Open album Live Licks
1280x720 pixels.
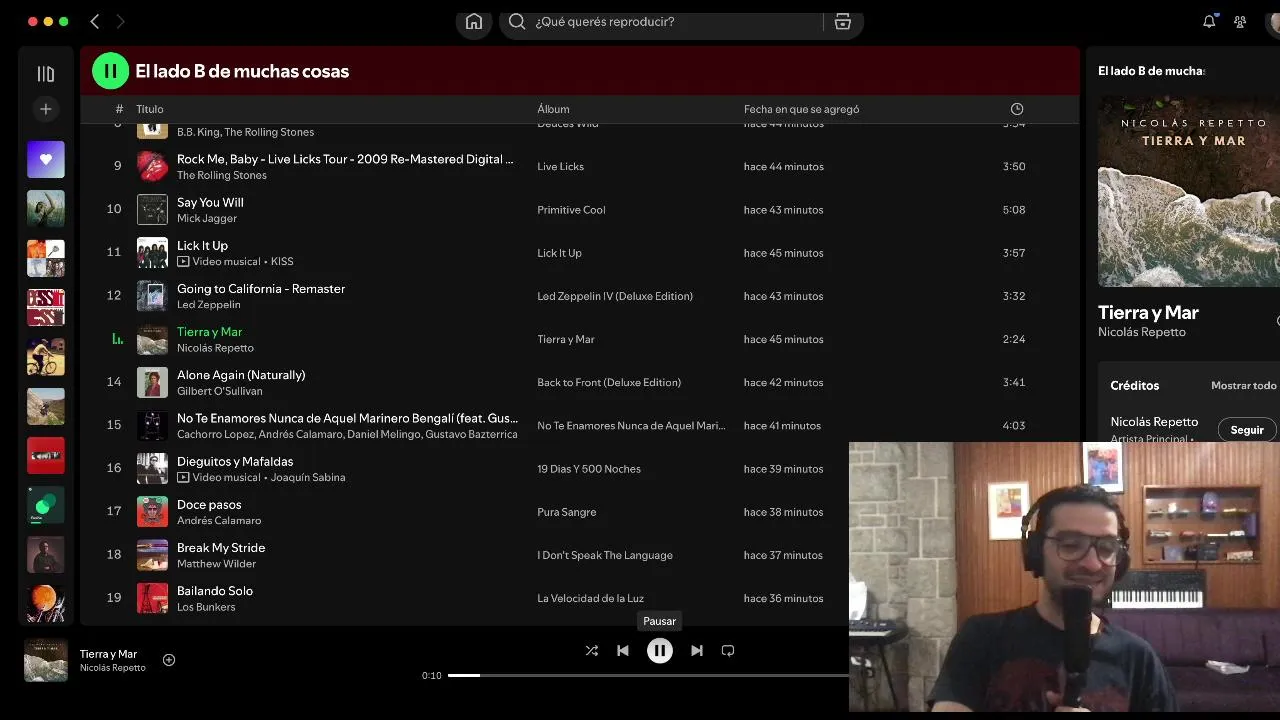coord(560,167)
